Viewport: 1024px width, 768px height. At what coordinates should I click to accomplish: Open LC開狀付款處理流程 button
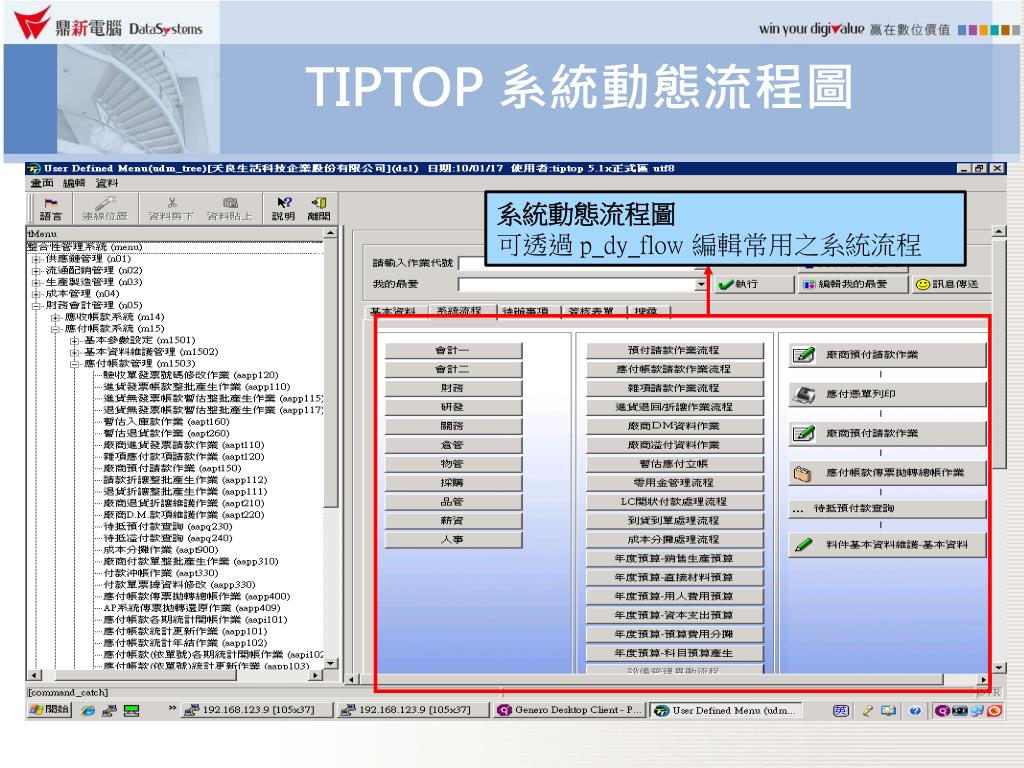click(x=675, y=502)
